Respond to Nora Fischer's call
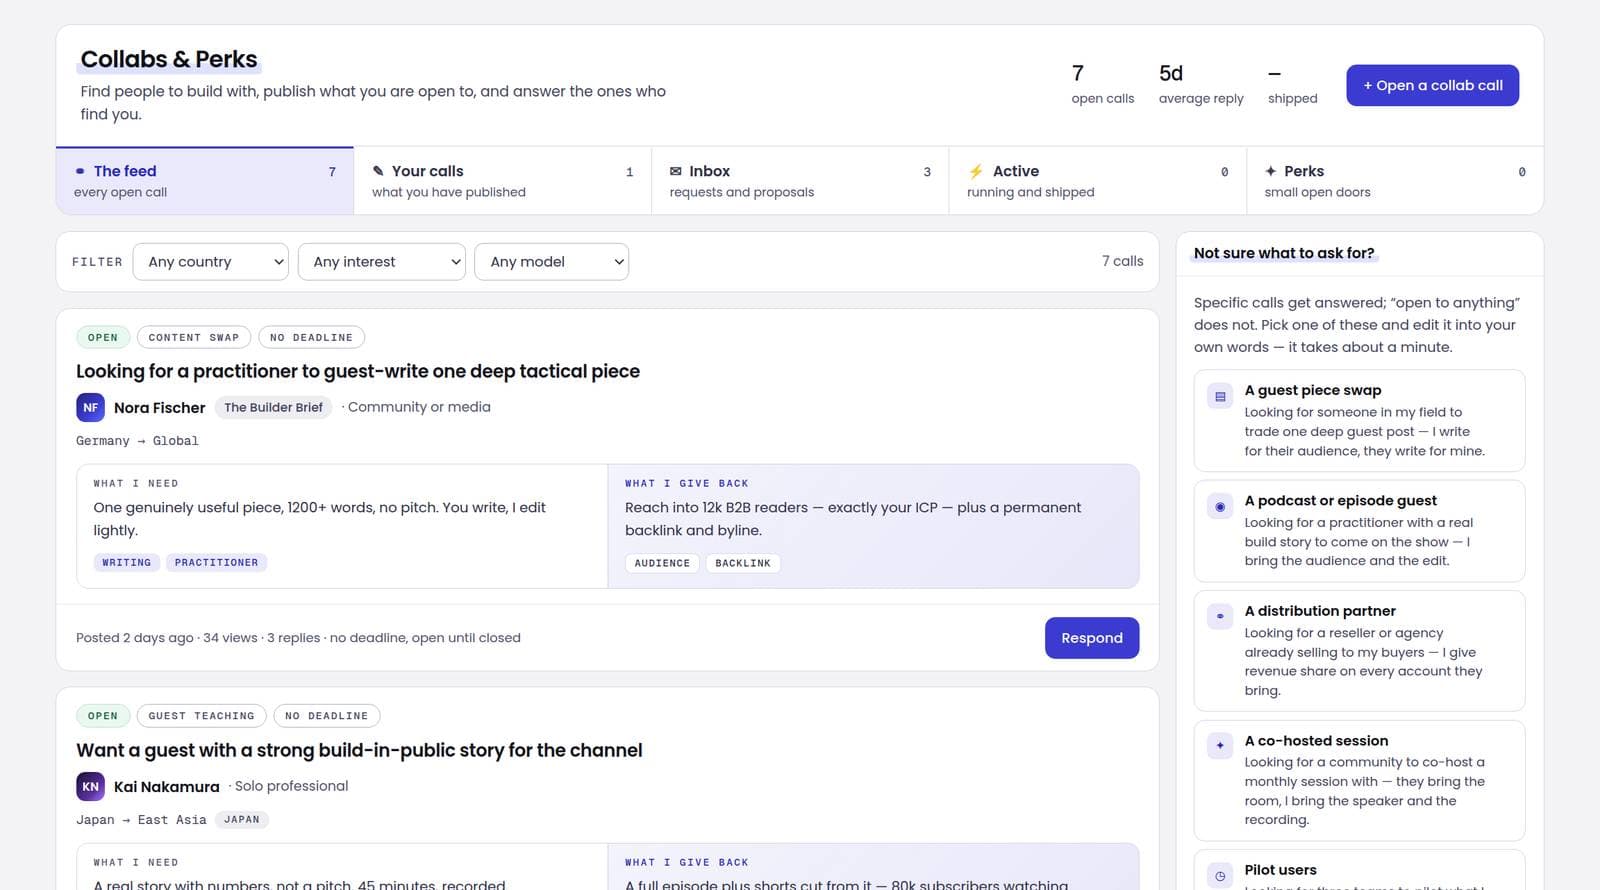 pos(1092,638)
